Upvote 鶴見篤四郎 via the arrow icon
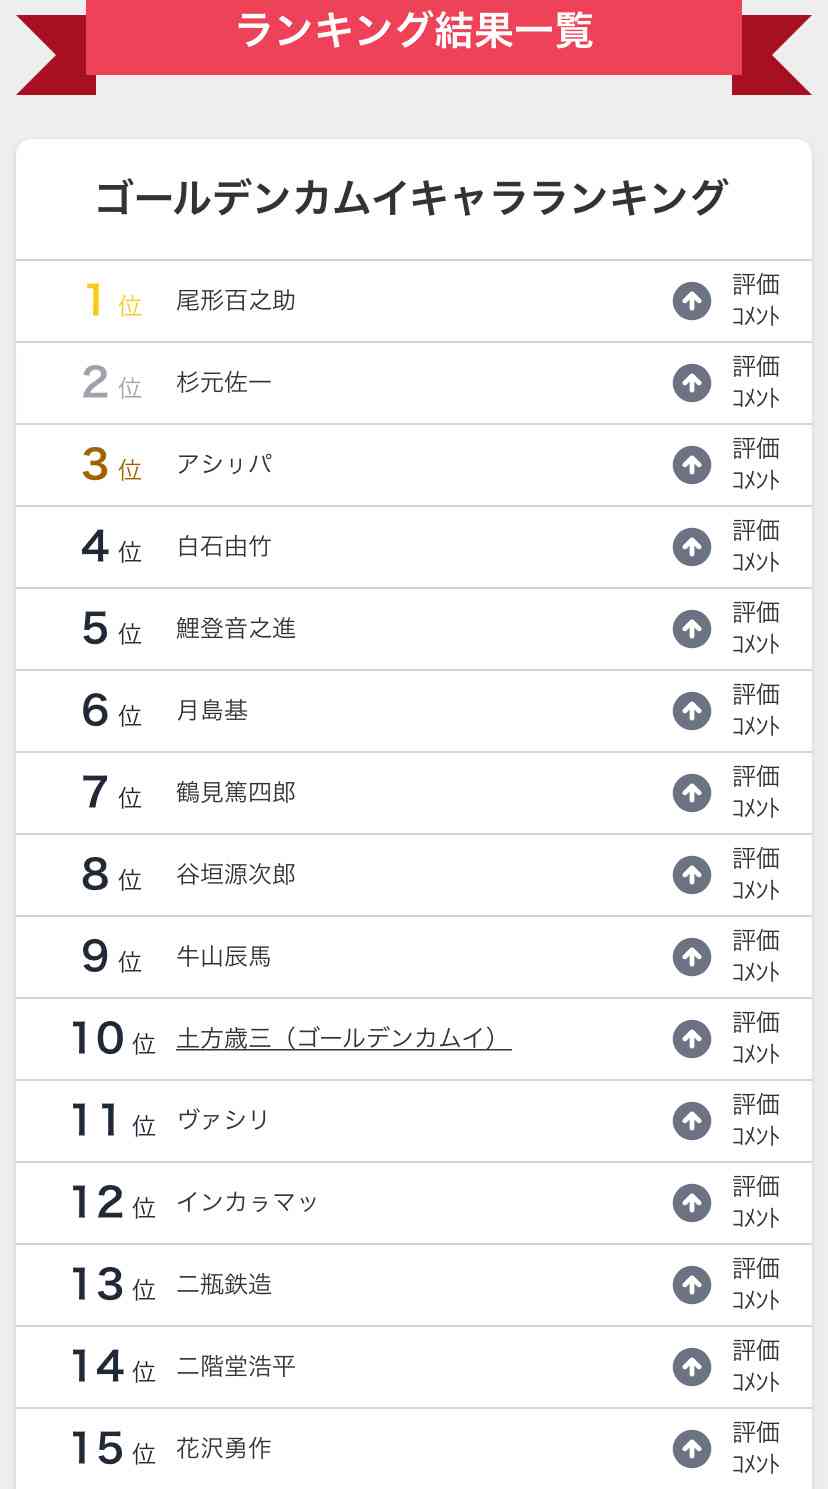828x1489 pixels. point(691,793)
